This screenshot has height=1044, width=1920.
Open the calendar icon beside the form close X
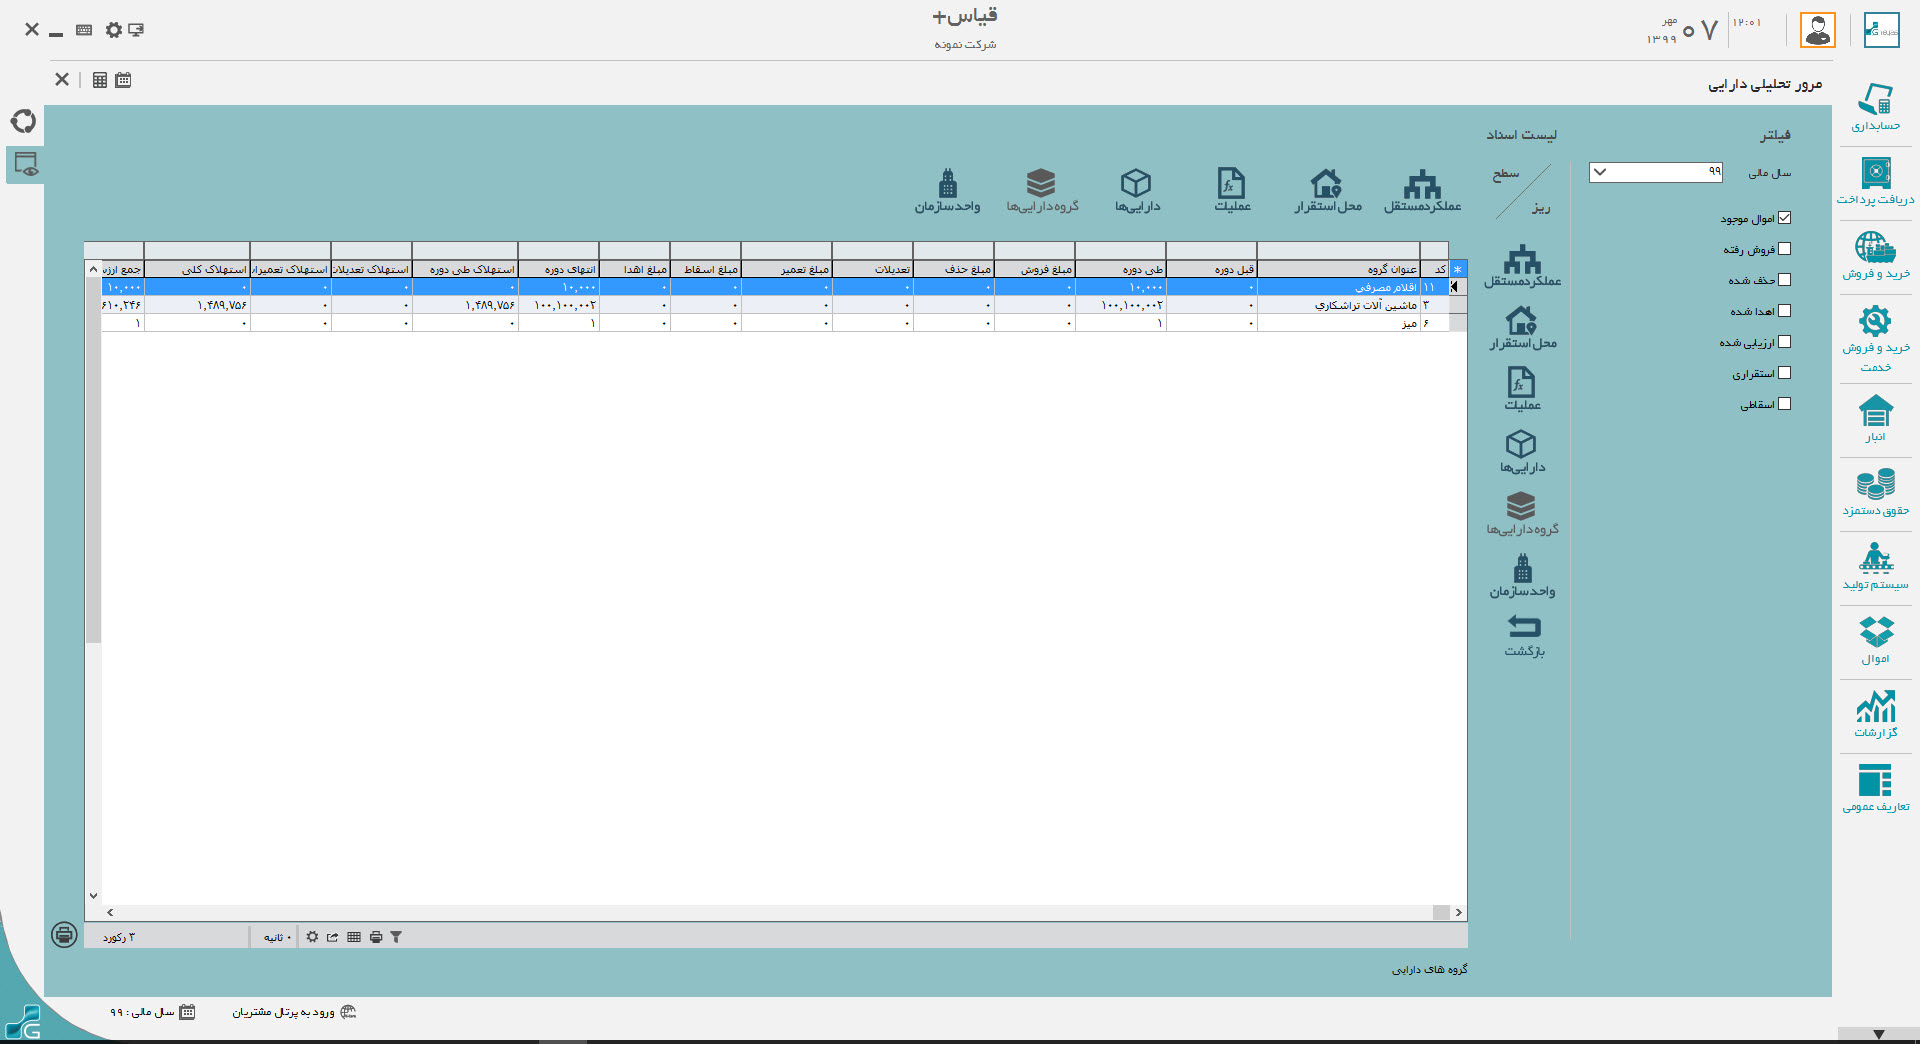coord(123,80)
